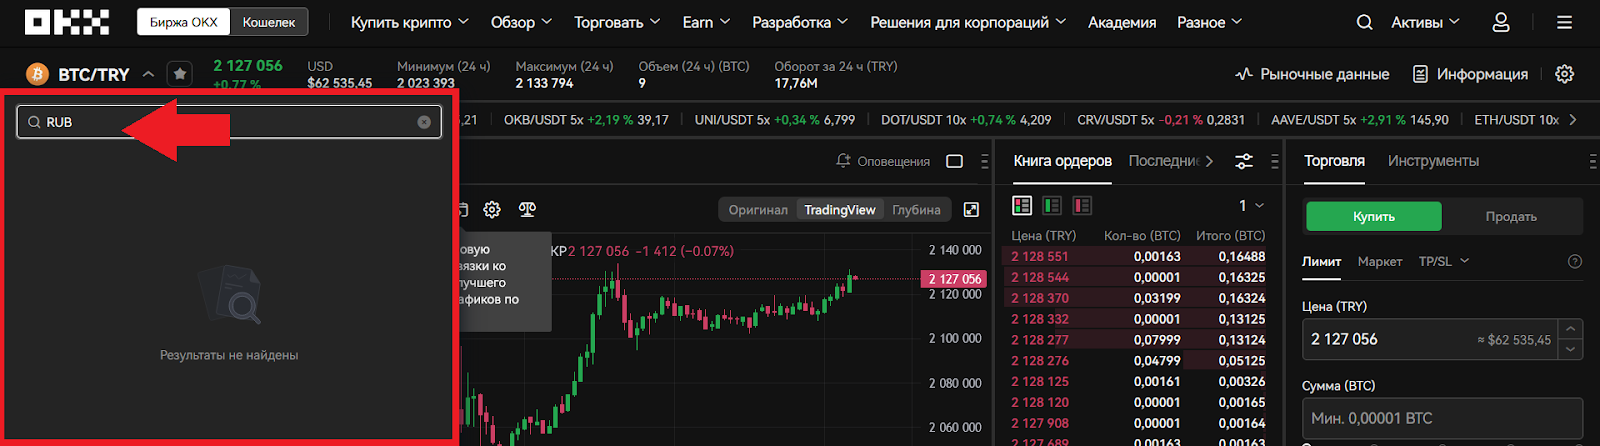Screen dimensions: 1600x446
Task: Open the user profile icon
Action: 1500,22
